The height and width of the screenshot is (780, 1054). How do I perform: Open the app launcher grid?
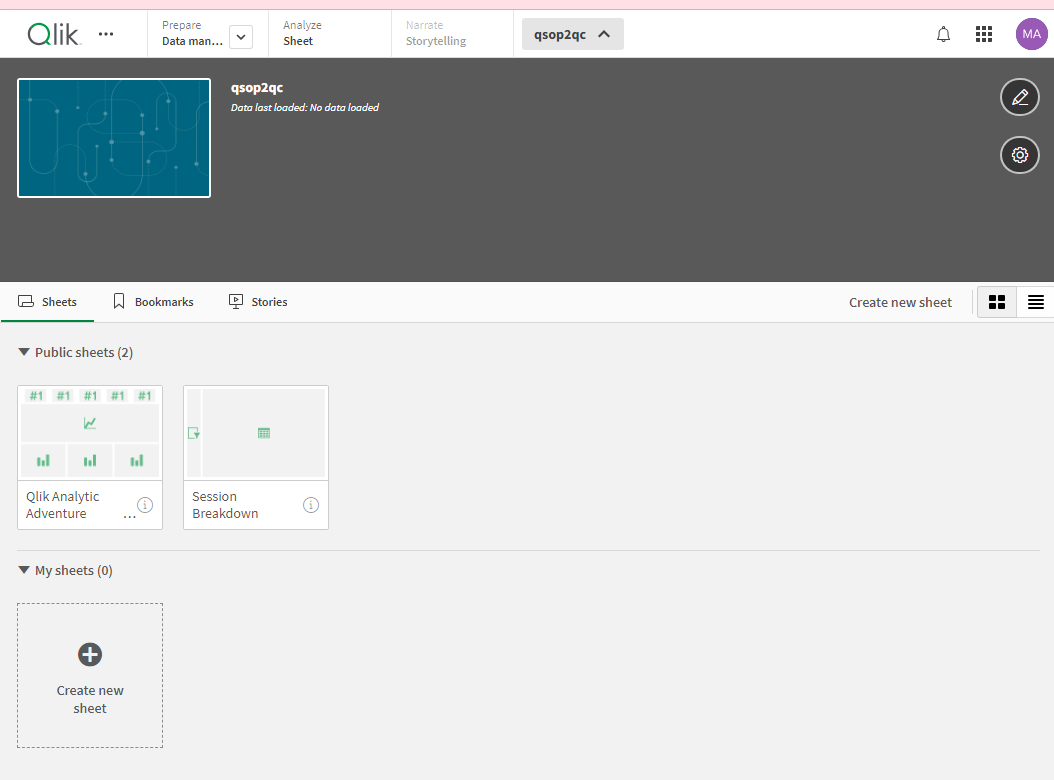(984, 34)
